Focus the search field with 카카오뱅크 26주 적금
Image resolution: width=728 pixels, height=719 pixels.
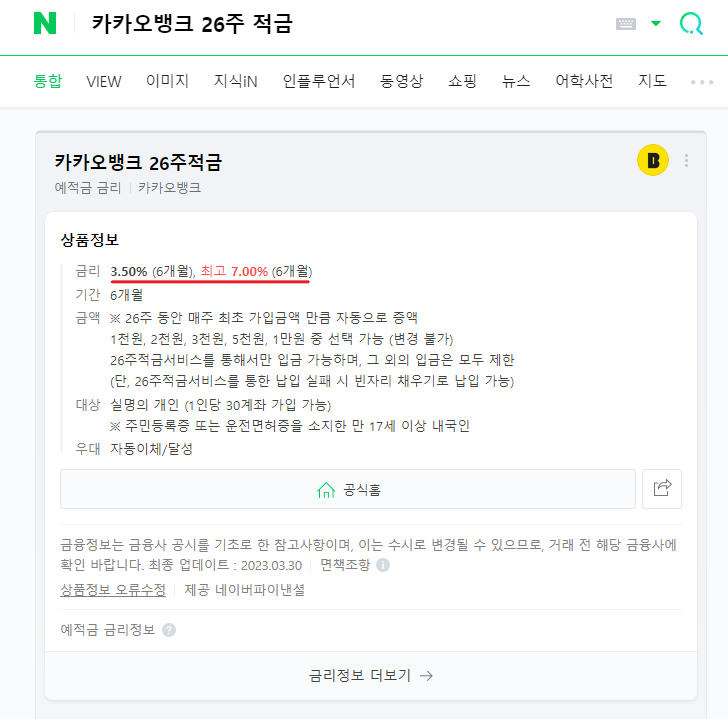click(x=192, y=23)
